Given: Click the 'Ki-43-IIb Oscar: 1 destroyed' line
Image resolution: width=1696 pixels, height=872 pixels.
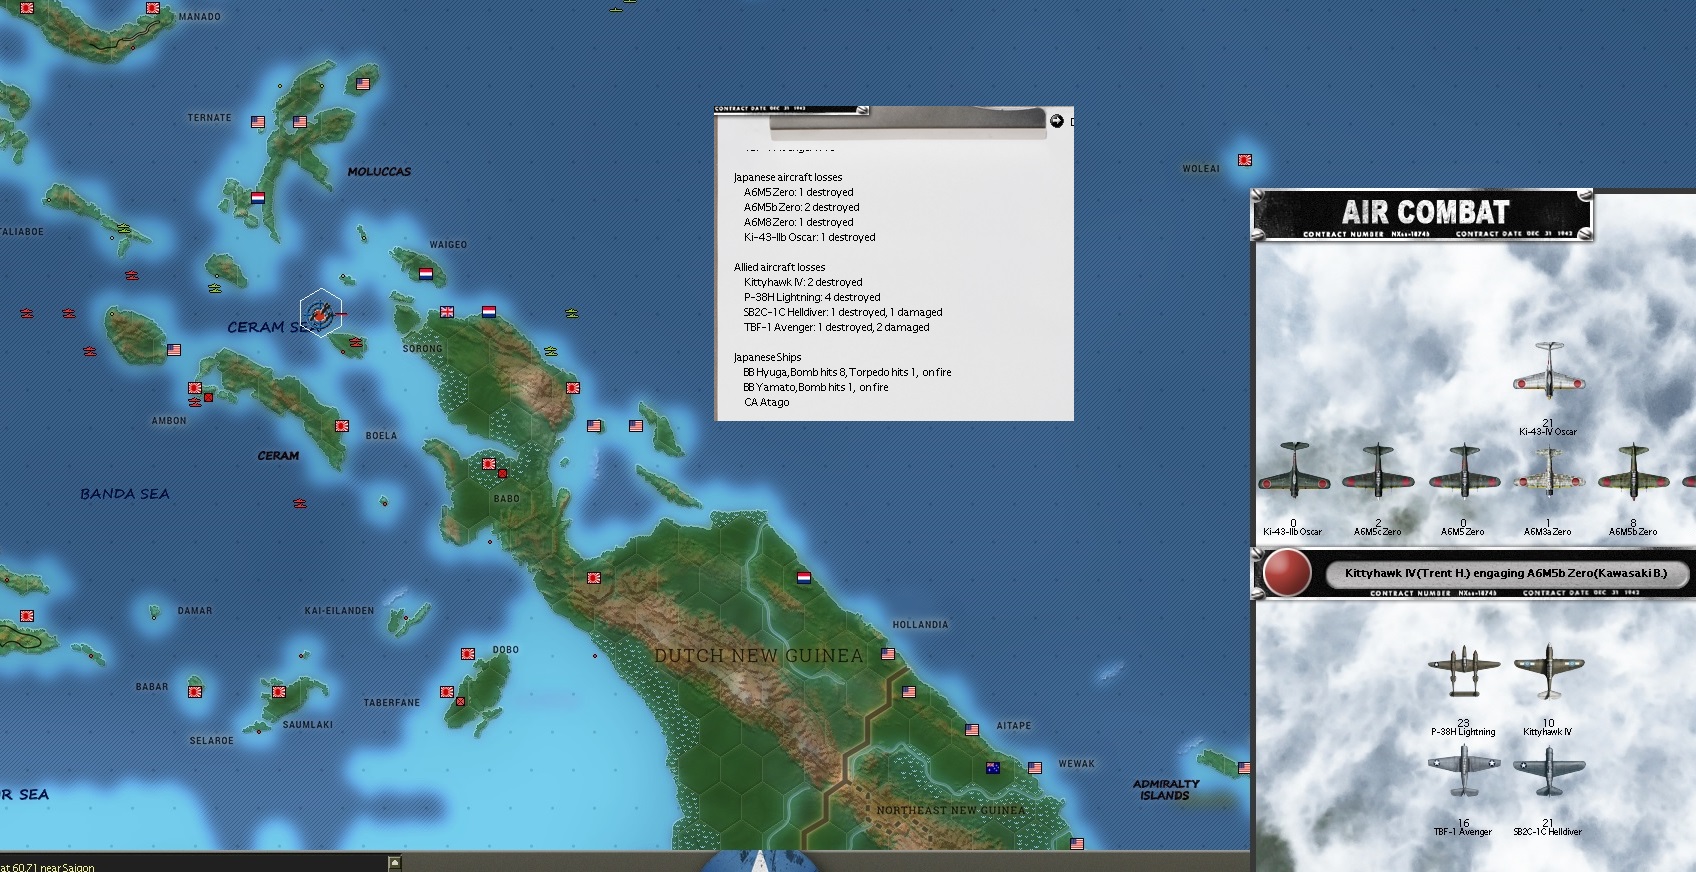Looking at the screenshot, I should [x=809, y=237].
